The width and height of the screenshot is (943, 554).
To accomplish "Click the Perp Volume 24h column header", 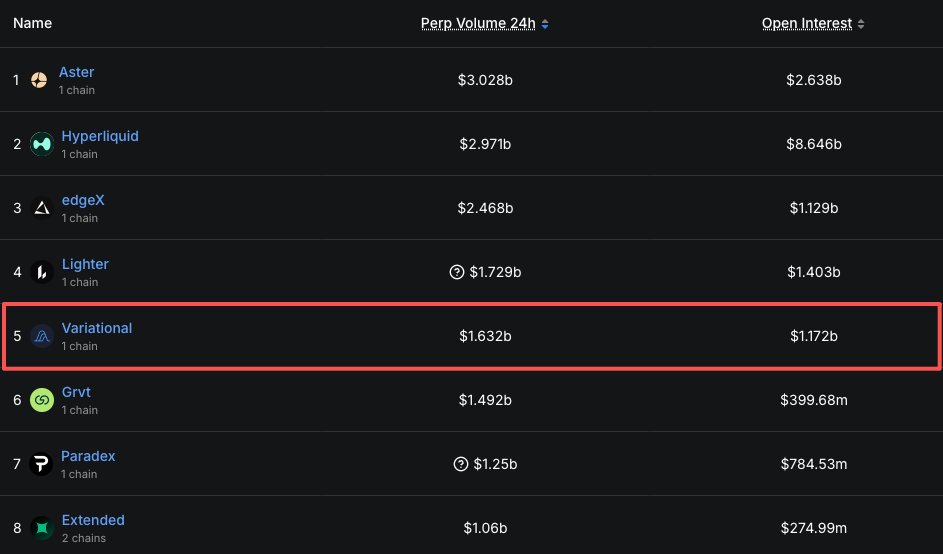I will [478, 23].
